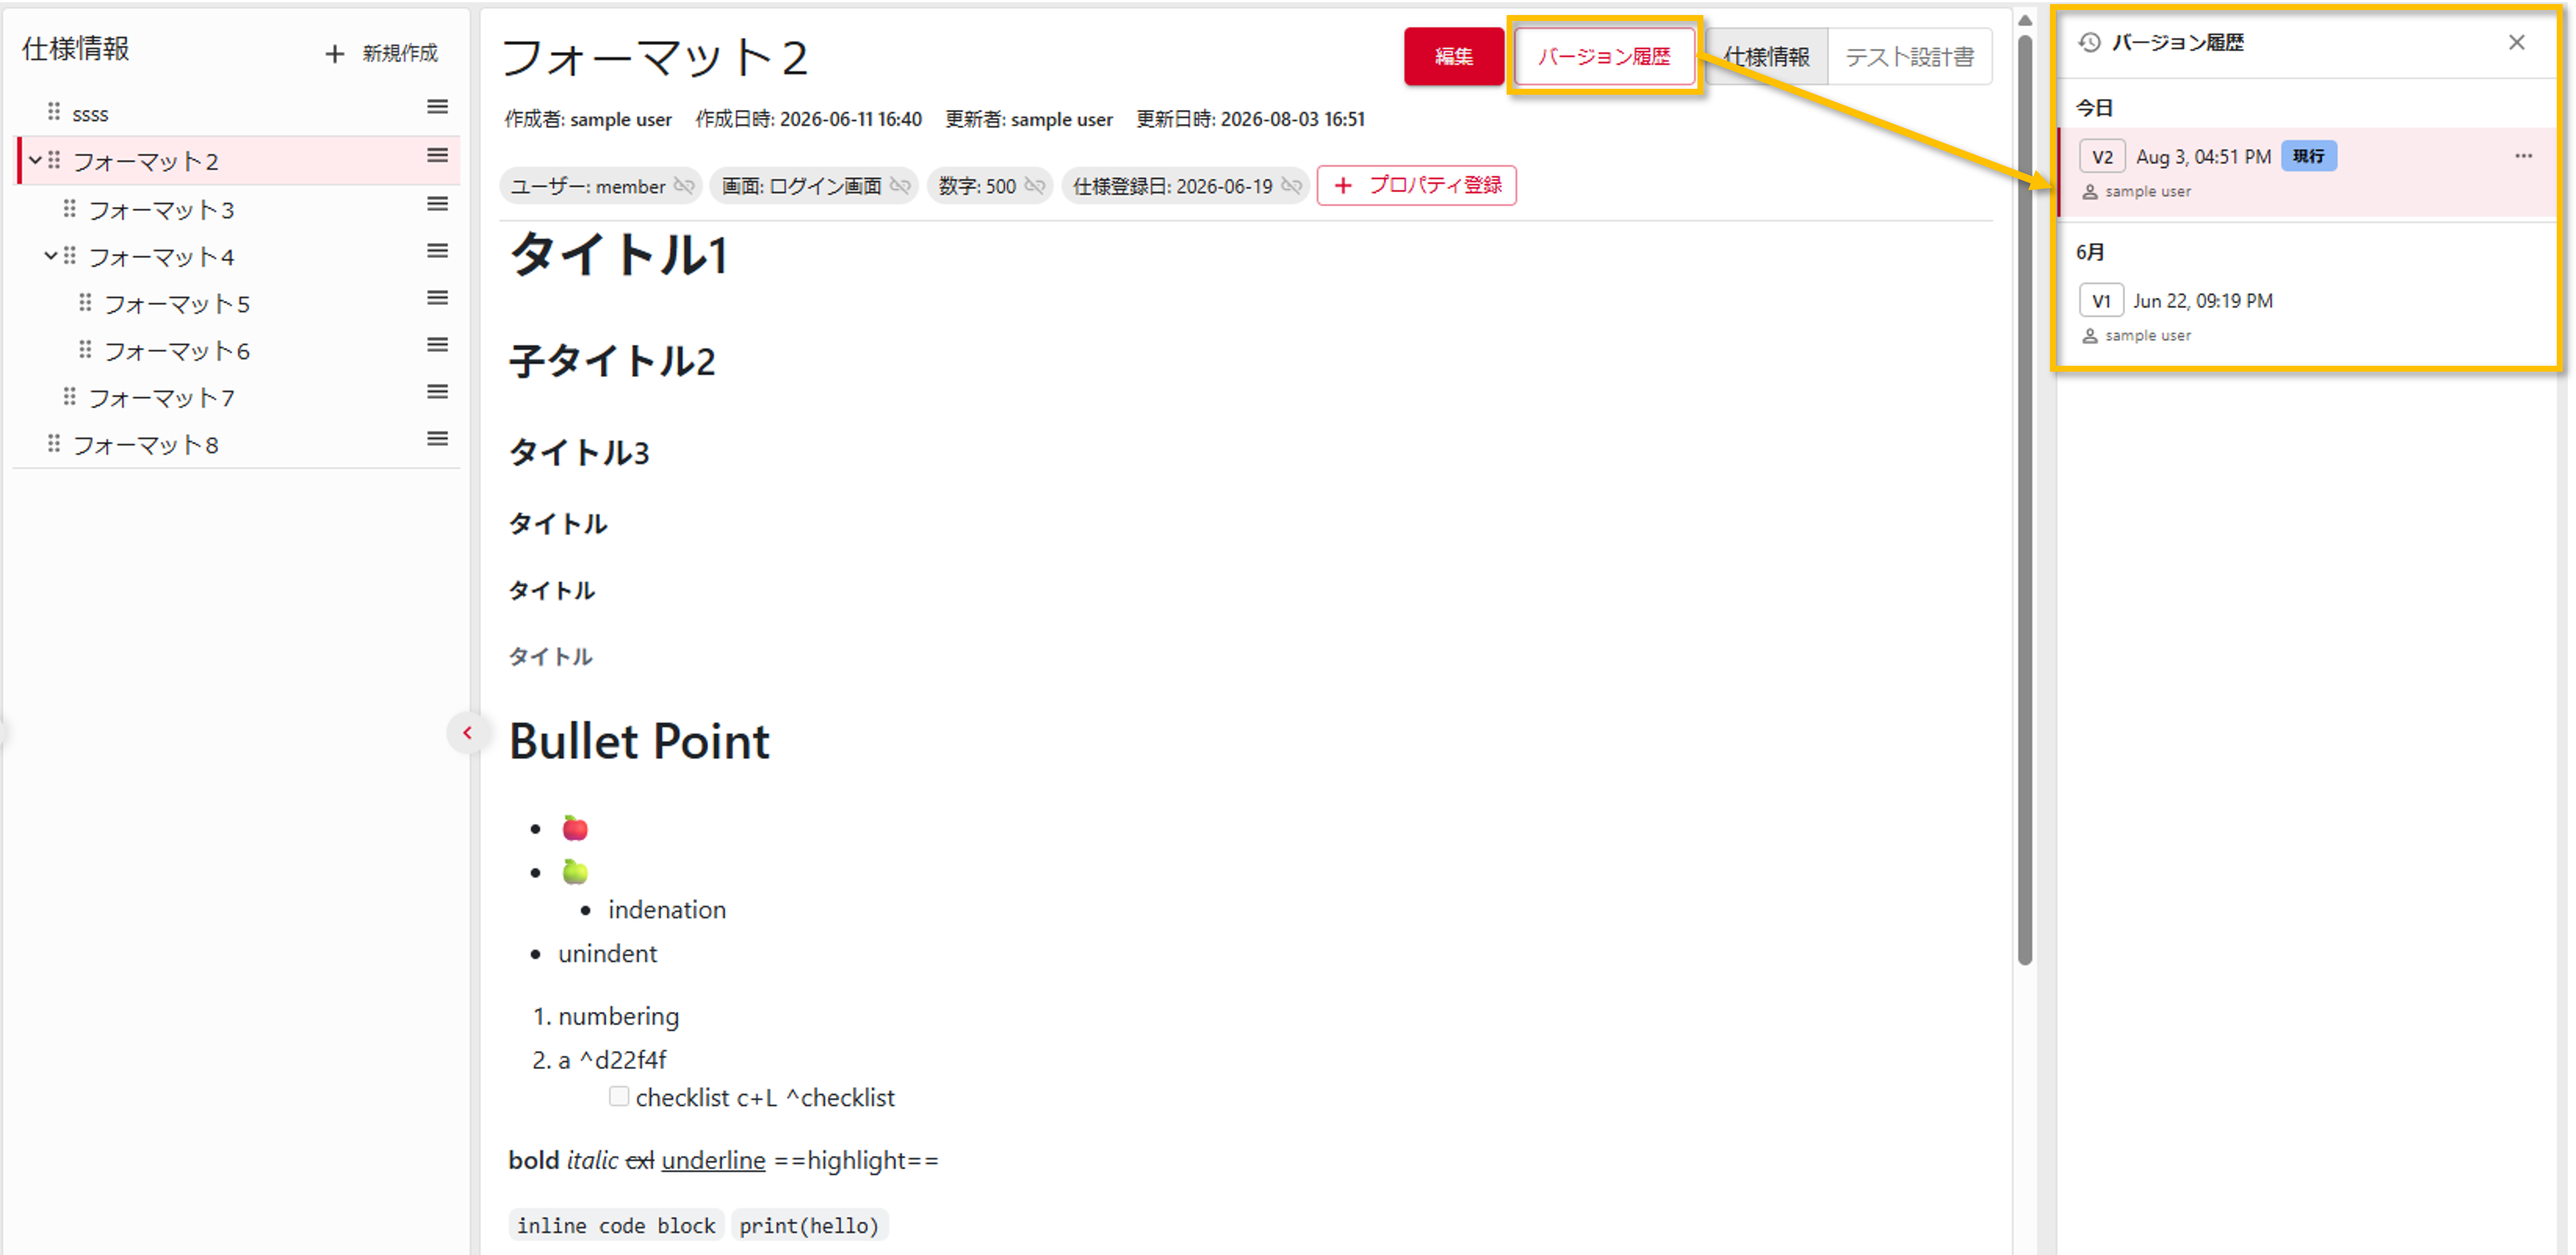Screen dimensions: 2576x1255
Task: Open hamburger menu for ssss row
Action: (437, 107)
